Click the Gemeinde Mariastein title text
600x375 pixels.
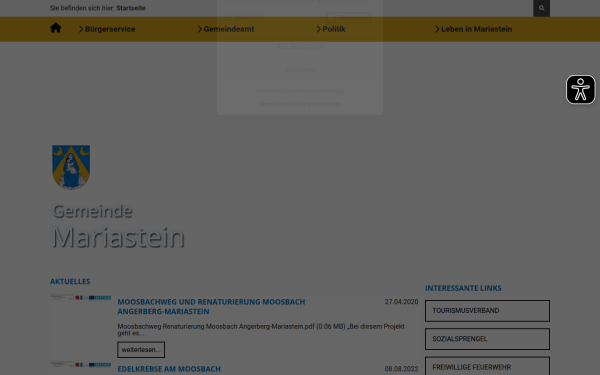118,226
